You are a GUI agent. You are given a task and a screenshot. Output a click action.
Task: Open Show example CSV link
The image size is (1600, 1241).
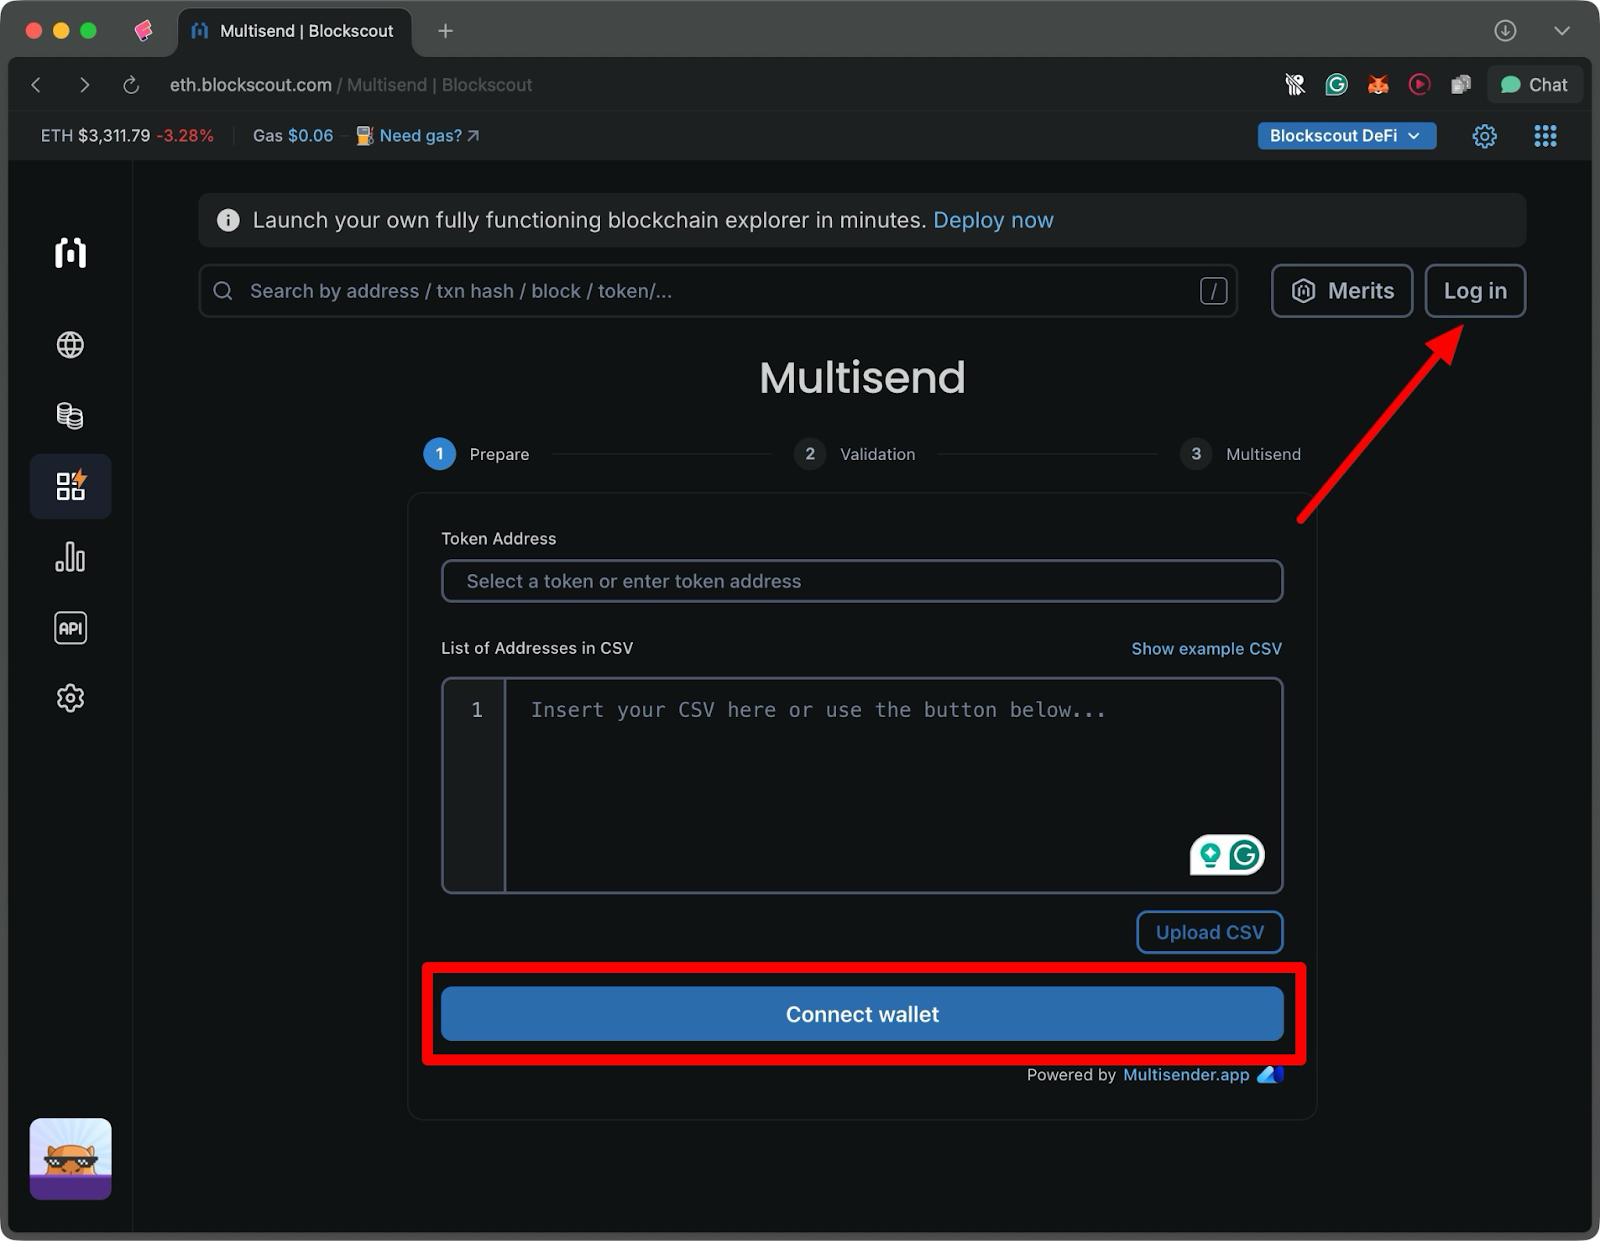1206,648
